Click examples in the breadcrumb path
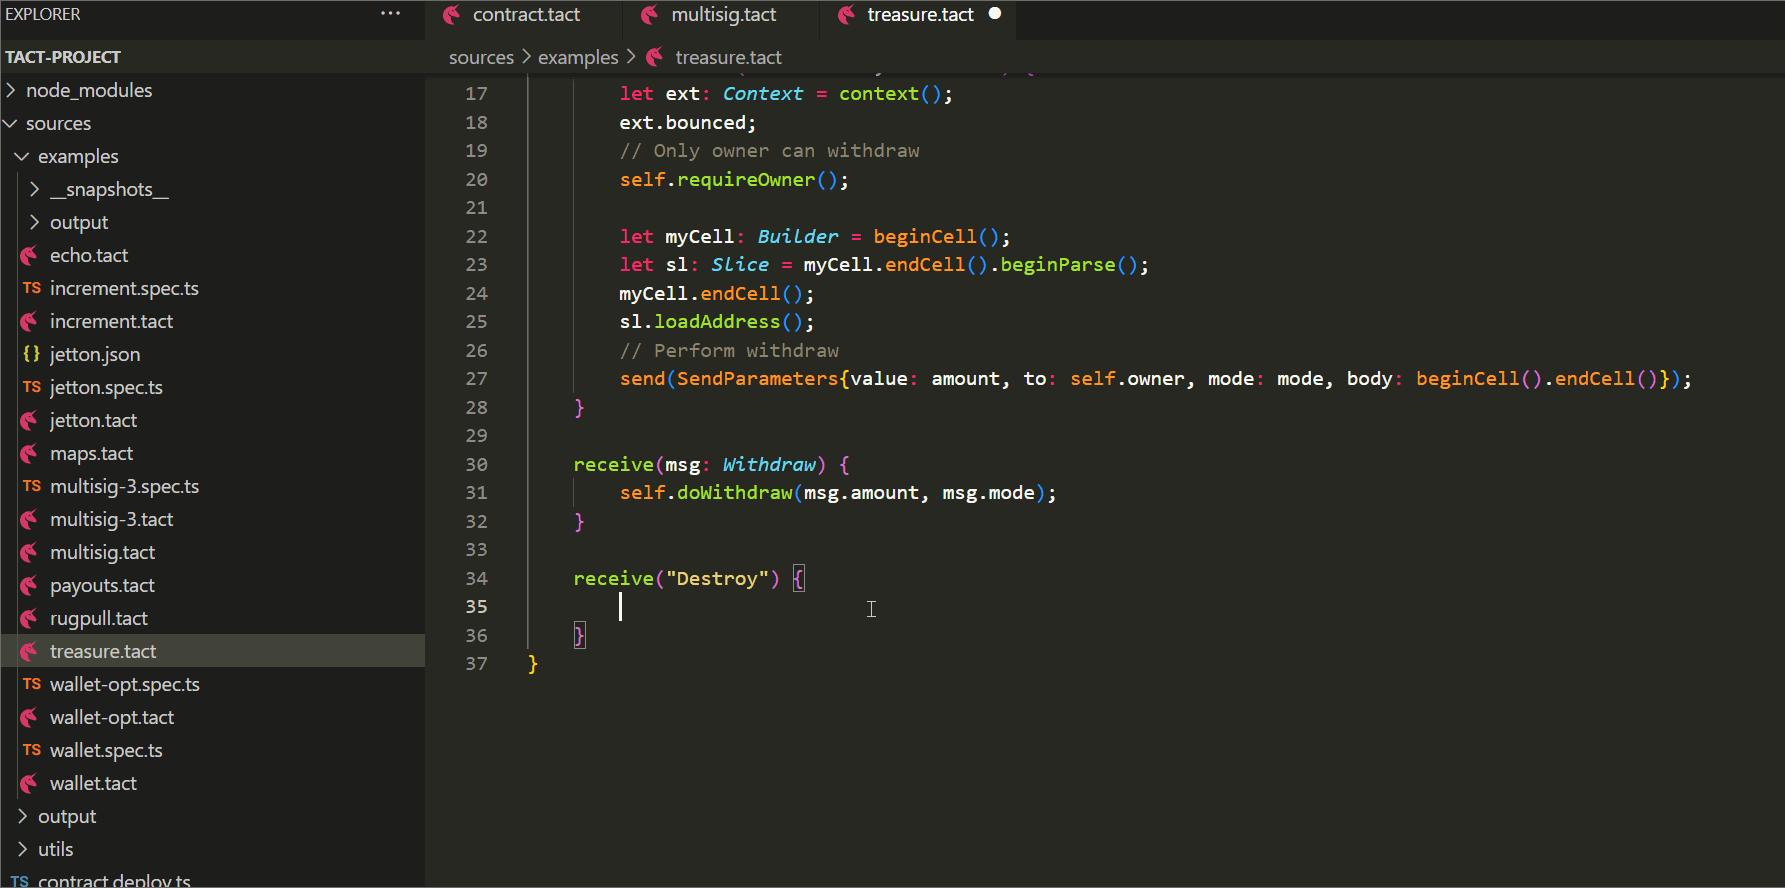 tap(578, 57)
